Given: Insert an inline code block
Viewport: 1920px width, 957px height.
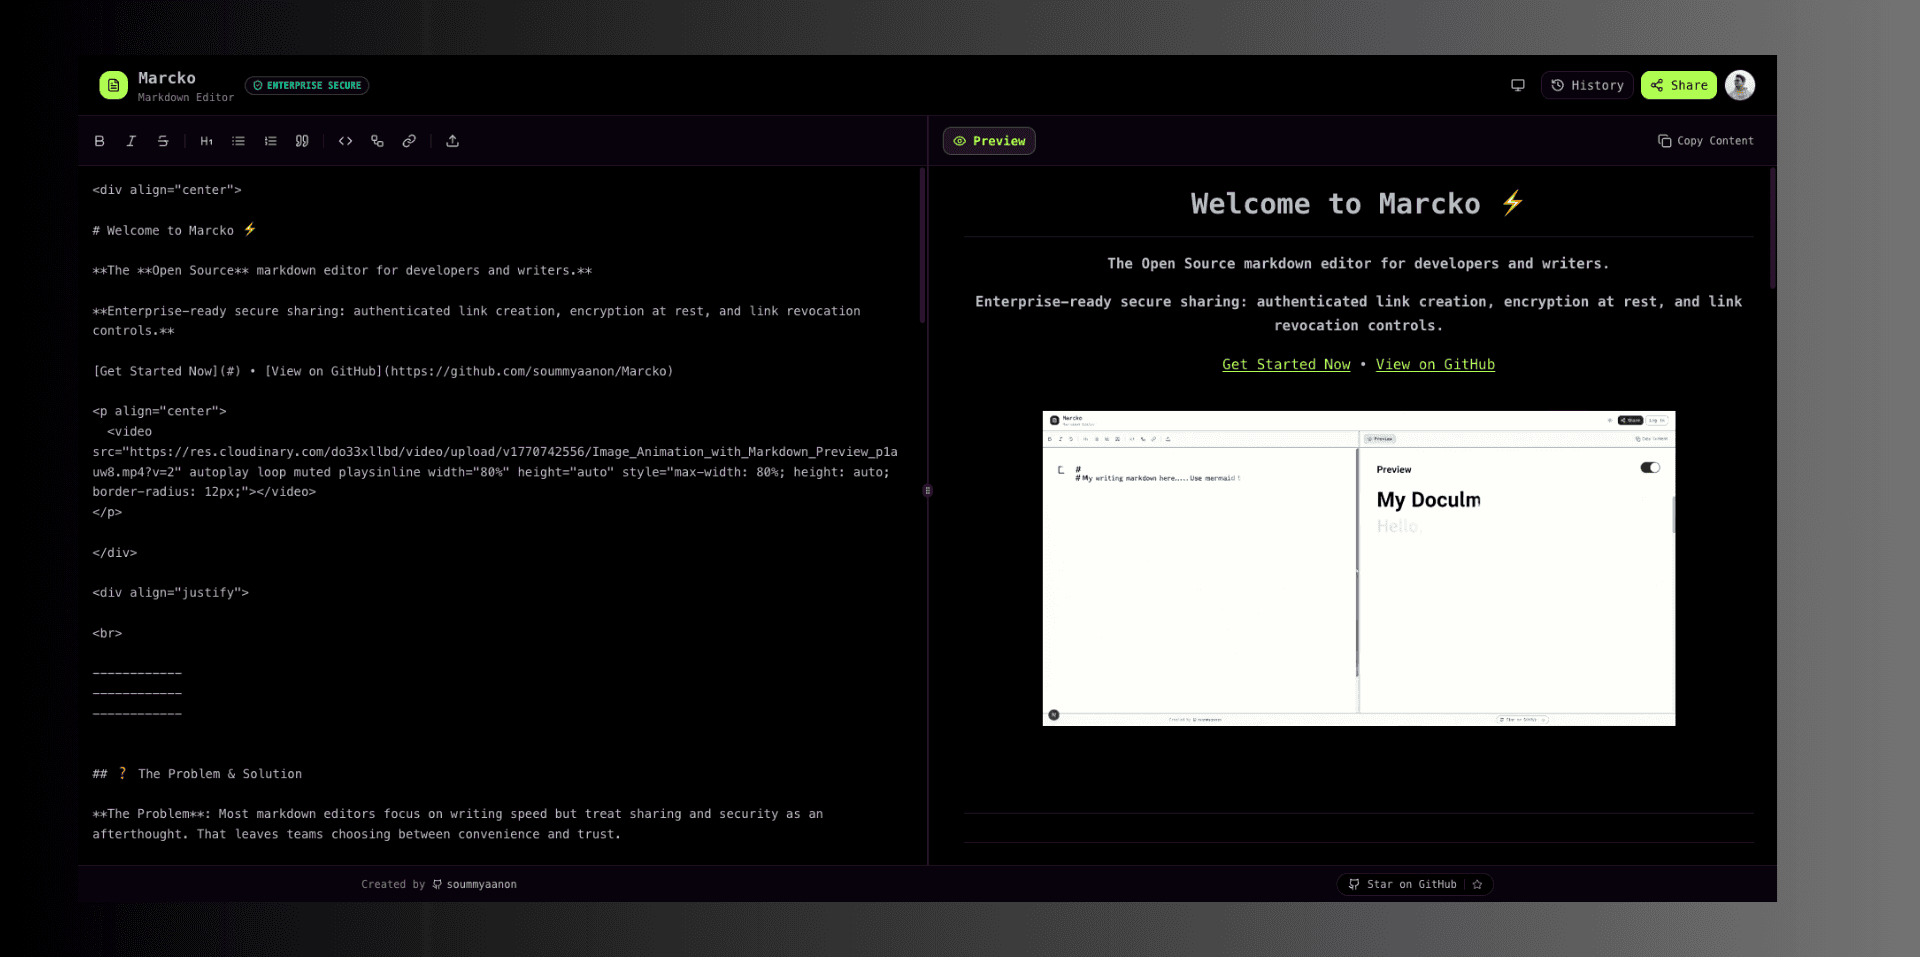Looking at the screenshot, I should (345, 141).
